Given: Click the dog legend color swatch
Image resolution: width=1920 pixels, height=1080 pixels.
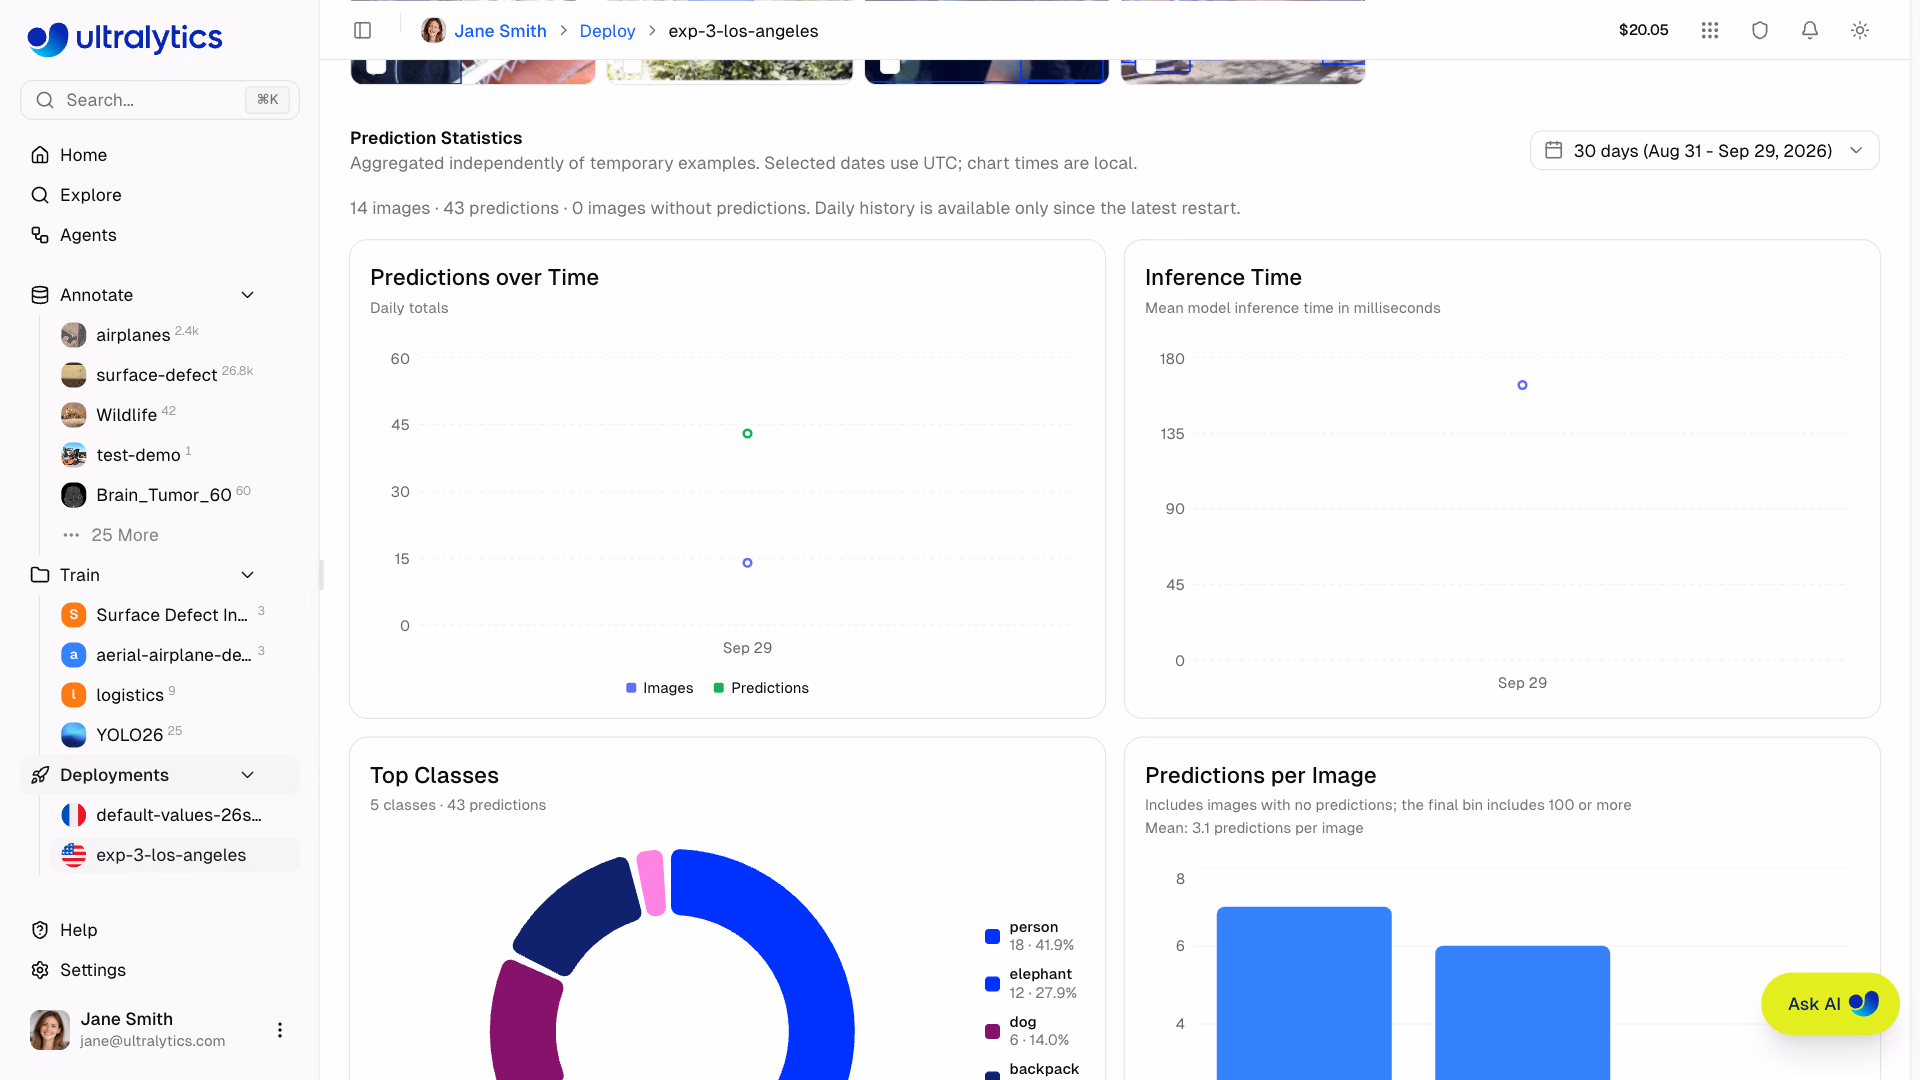Looking at the screenshot, I should coord(992,1031).
